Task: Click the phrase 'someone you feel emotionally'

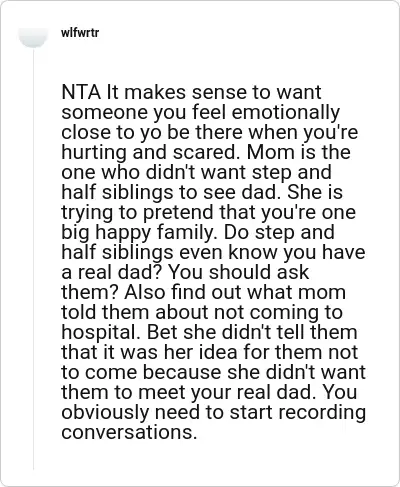Action: point(200,112)
